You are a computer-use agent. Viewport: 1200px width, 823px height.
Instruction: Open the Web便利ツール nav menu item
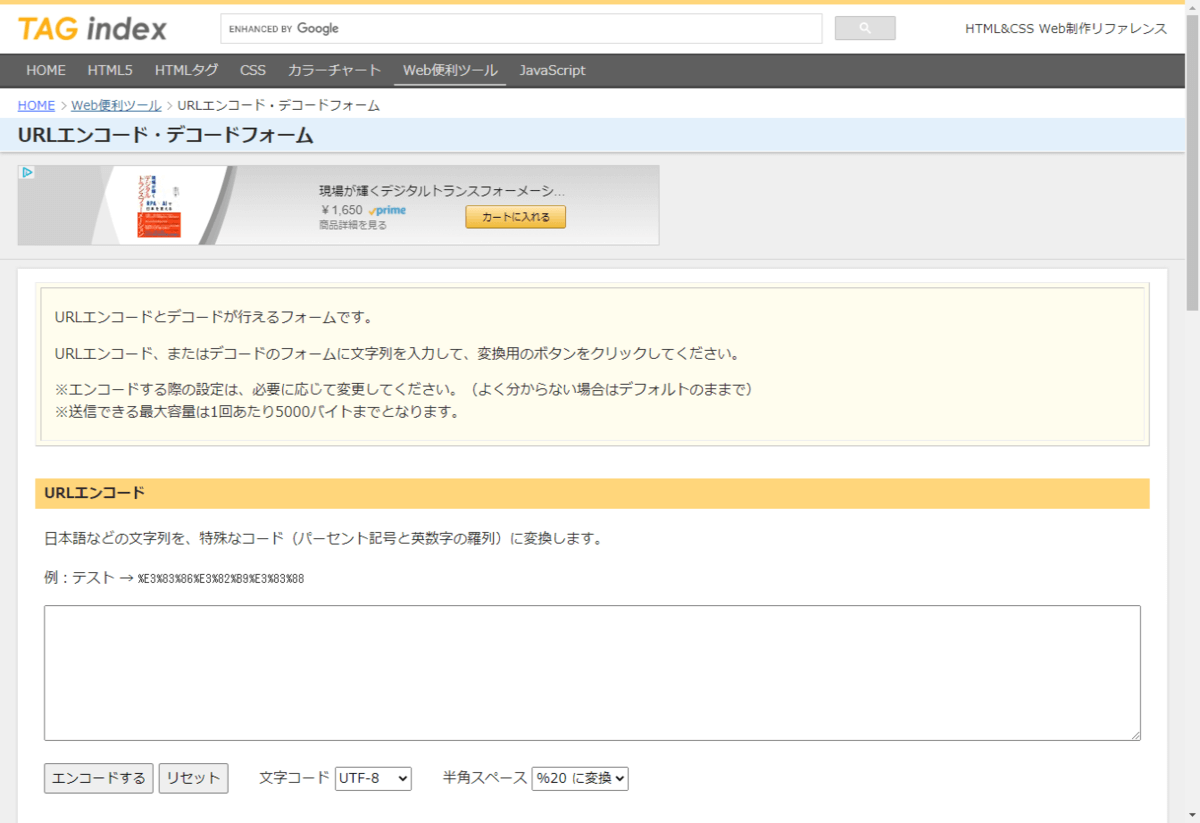(450, 70)
